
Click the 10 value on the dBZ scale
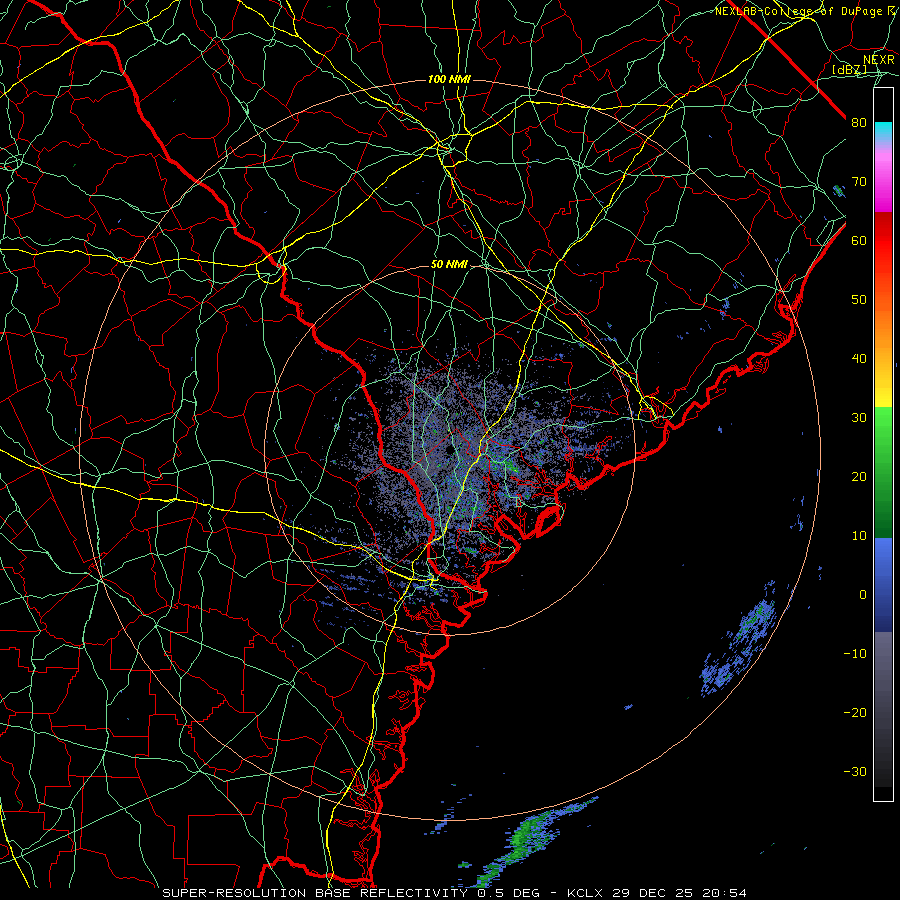tap(859, 536)
